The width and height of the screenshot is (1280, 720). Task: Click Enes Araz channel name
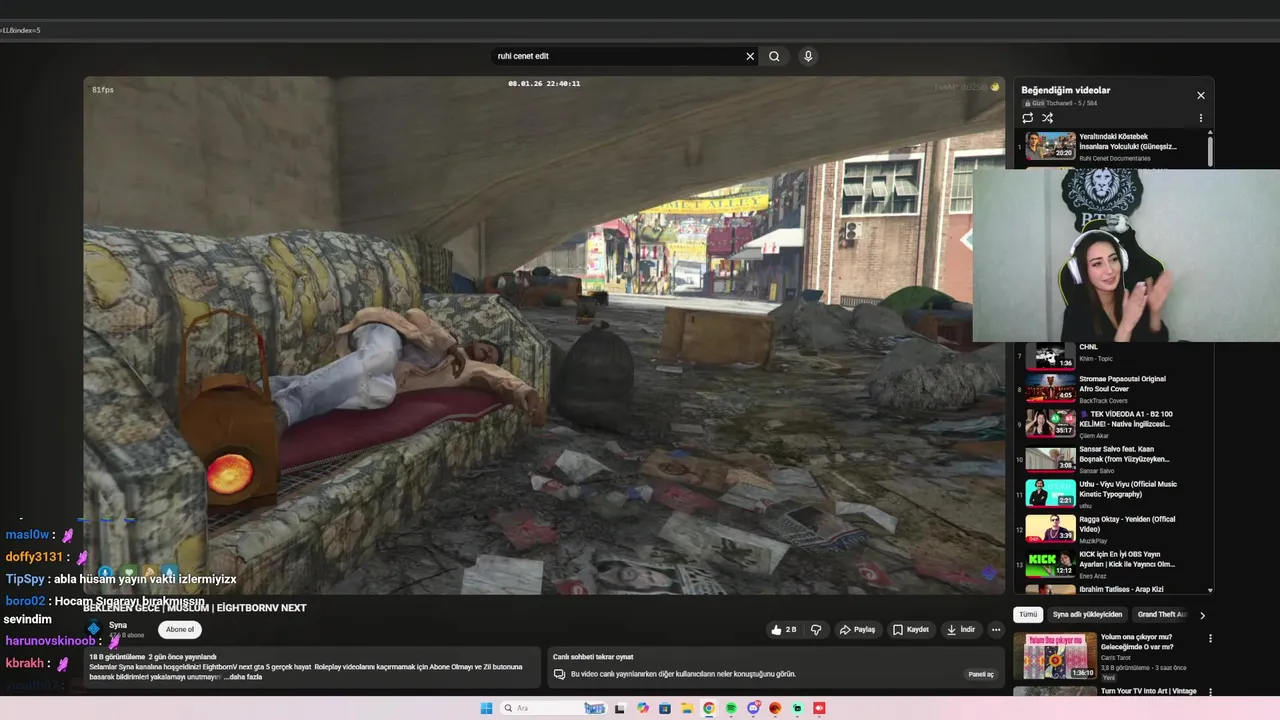pyautogui.click(x=1093, y=576)
